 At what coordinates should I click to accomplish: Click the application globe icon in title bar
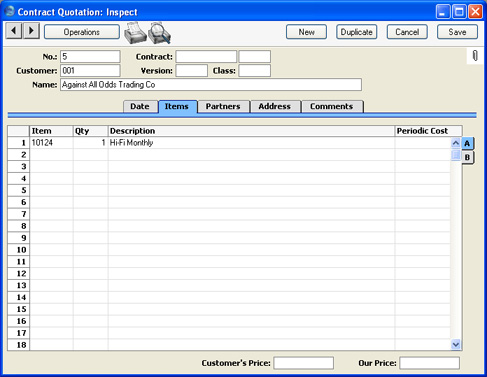tap(9, 11)
